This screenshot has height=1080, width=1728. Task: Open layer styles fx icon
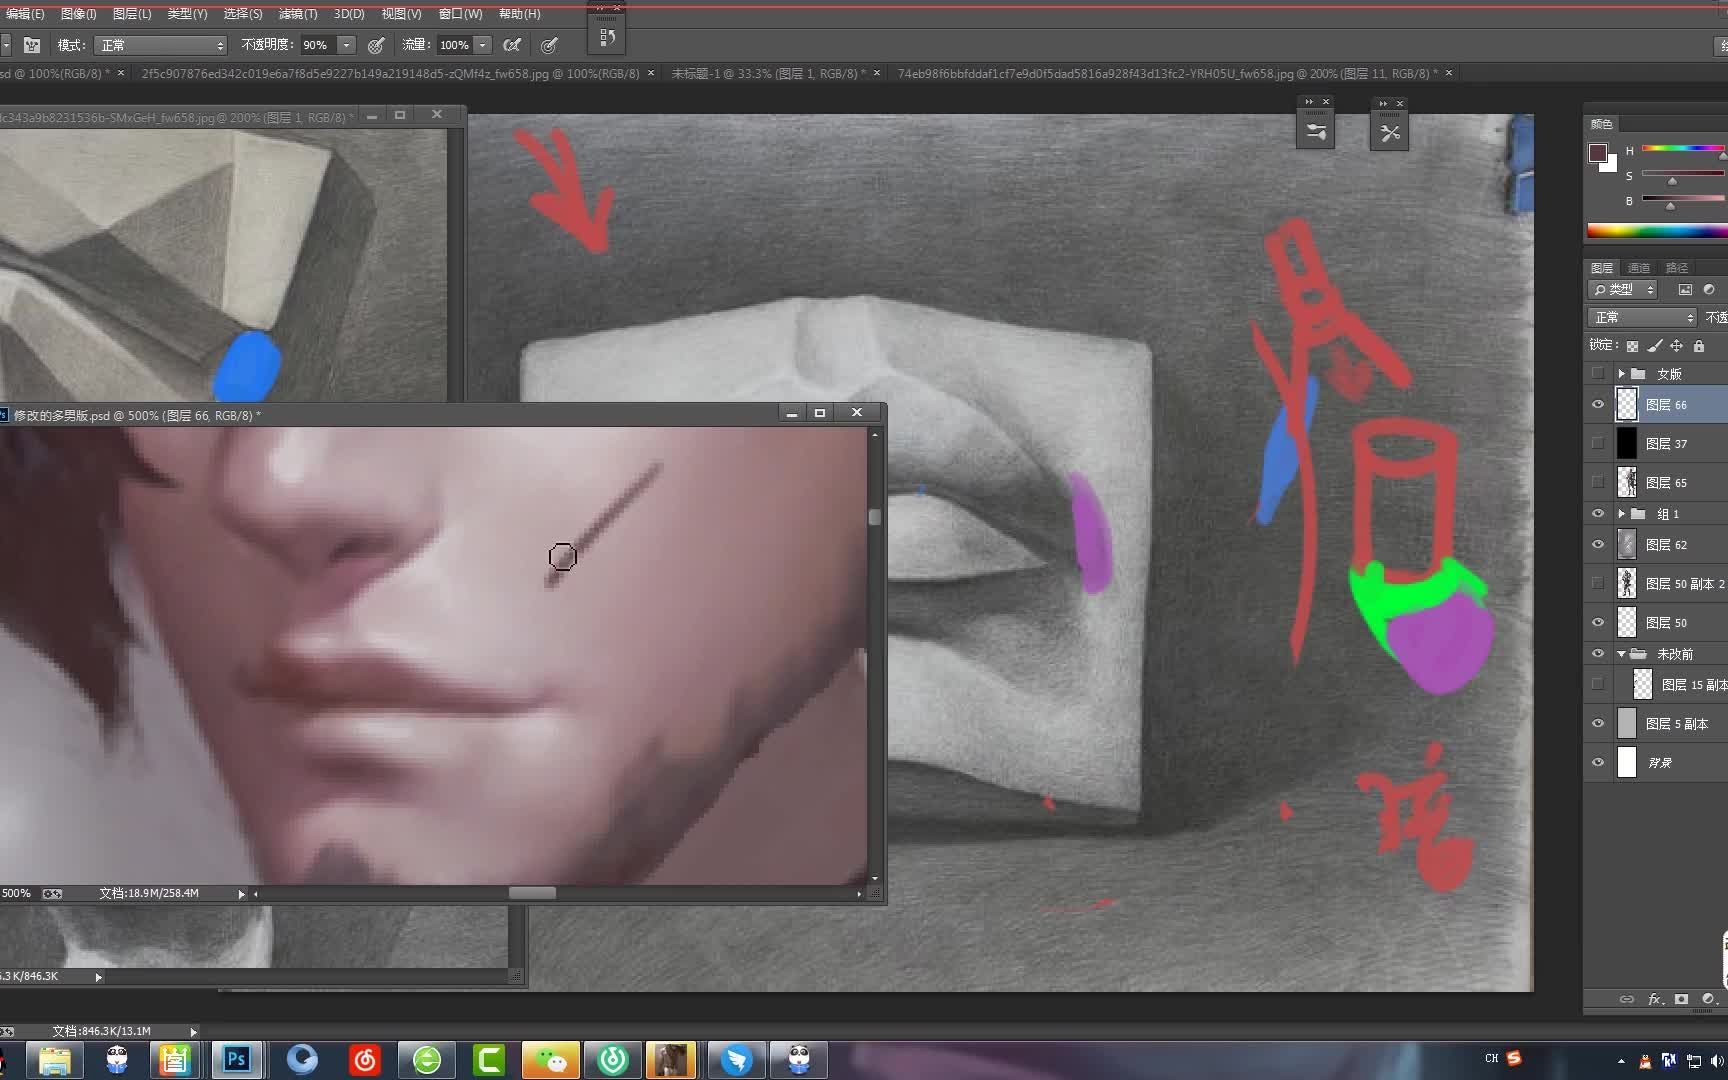coord(1655,999)
